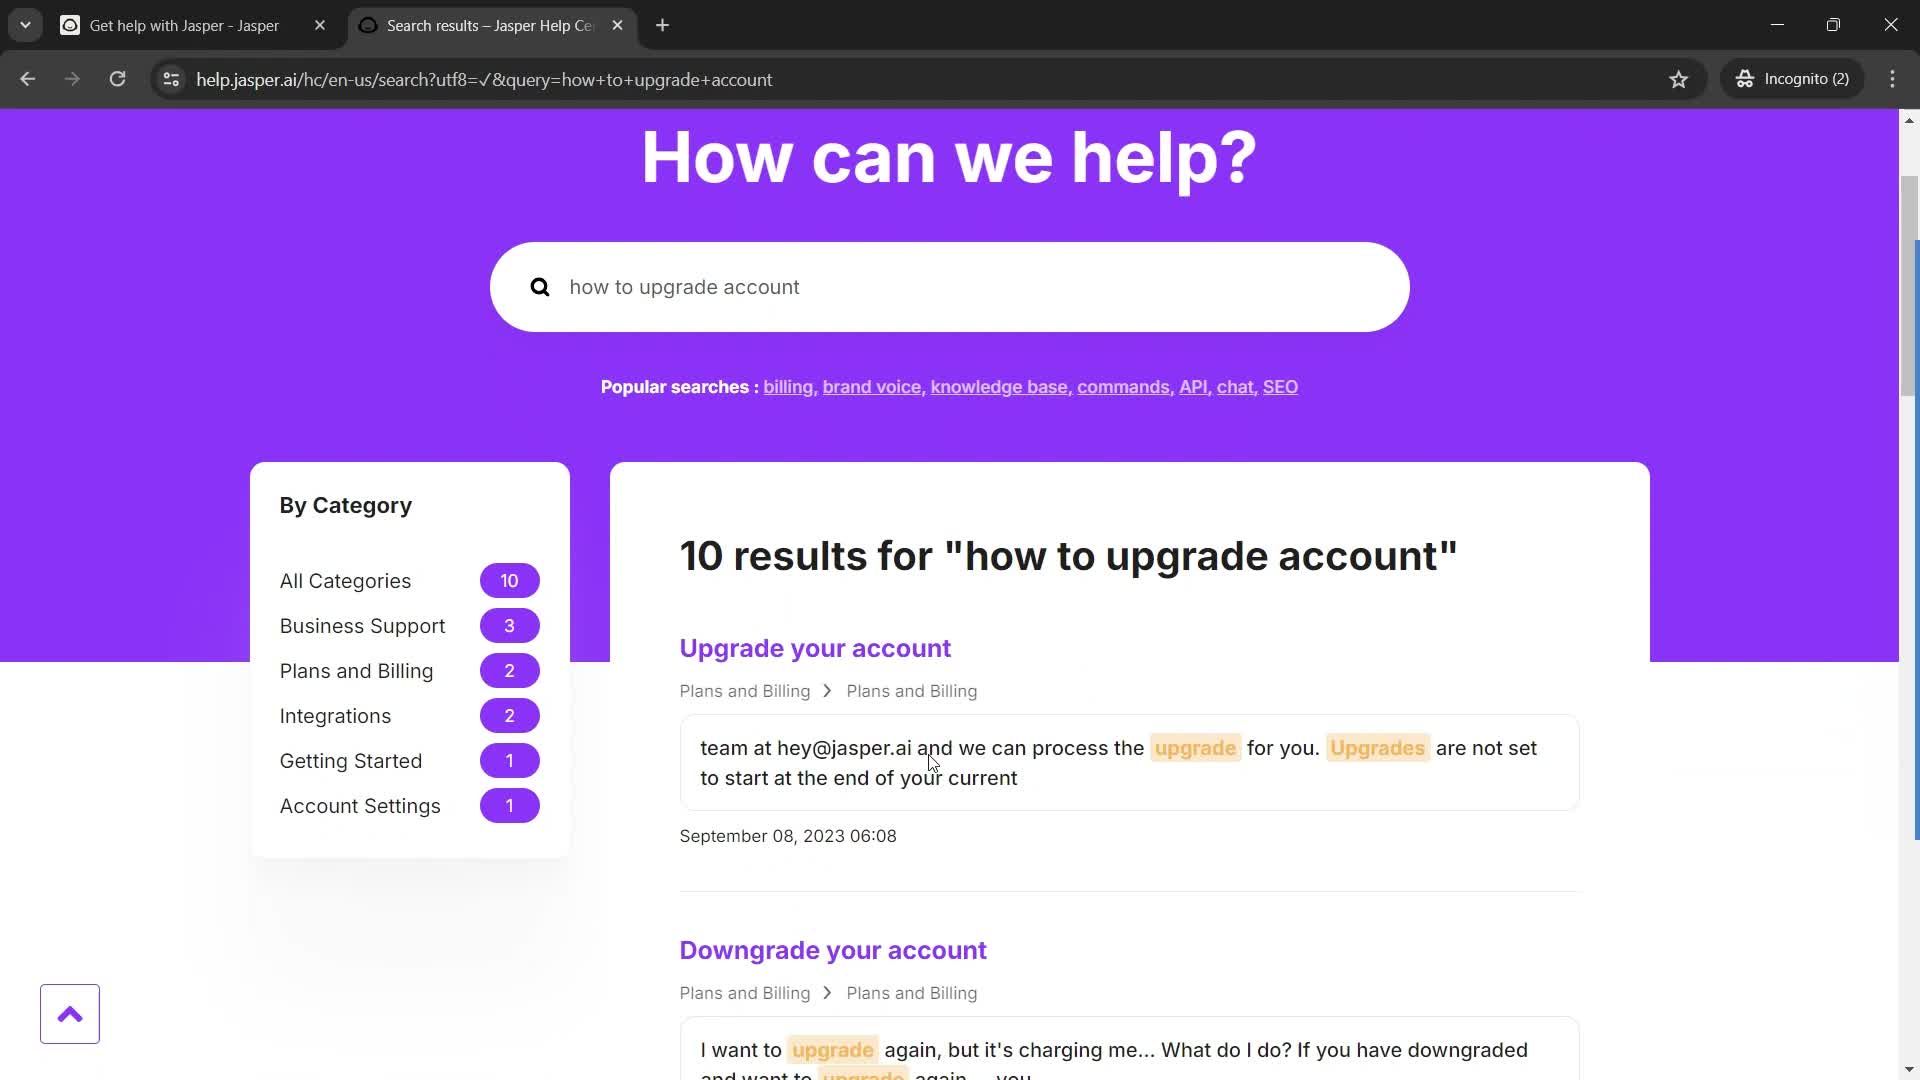This screenshot has width=1920, height=1080.
Task: Expand the Getting Started category
Action: click(351, 760)
